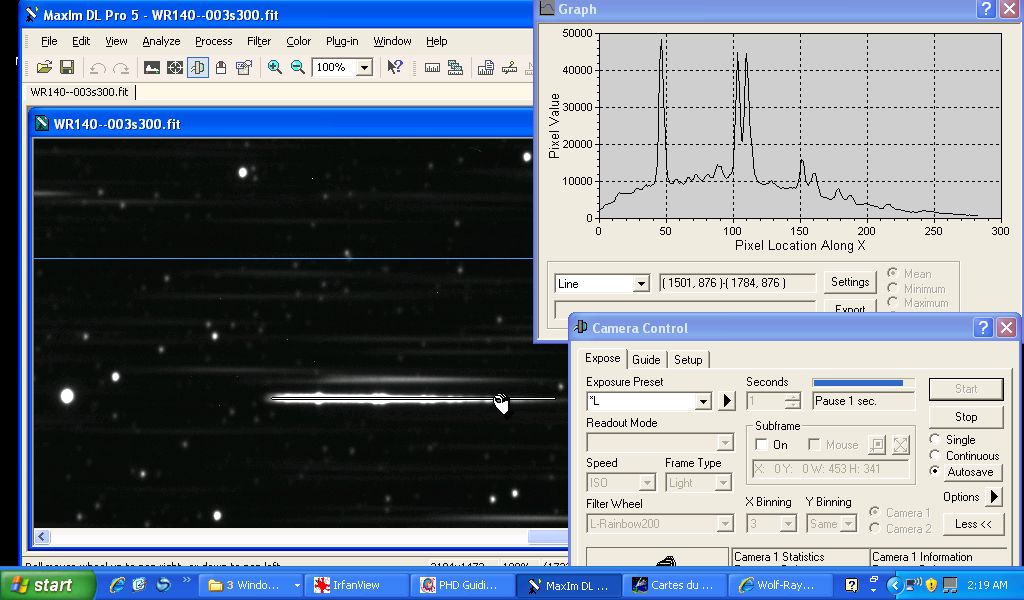Select the Autosave radio button
Viewport: 1024px width, 600px height.
[x=935, y=471]
